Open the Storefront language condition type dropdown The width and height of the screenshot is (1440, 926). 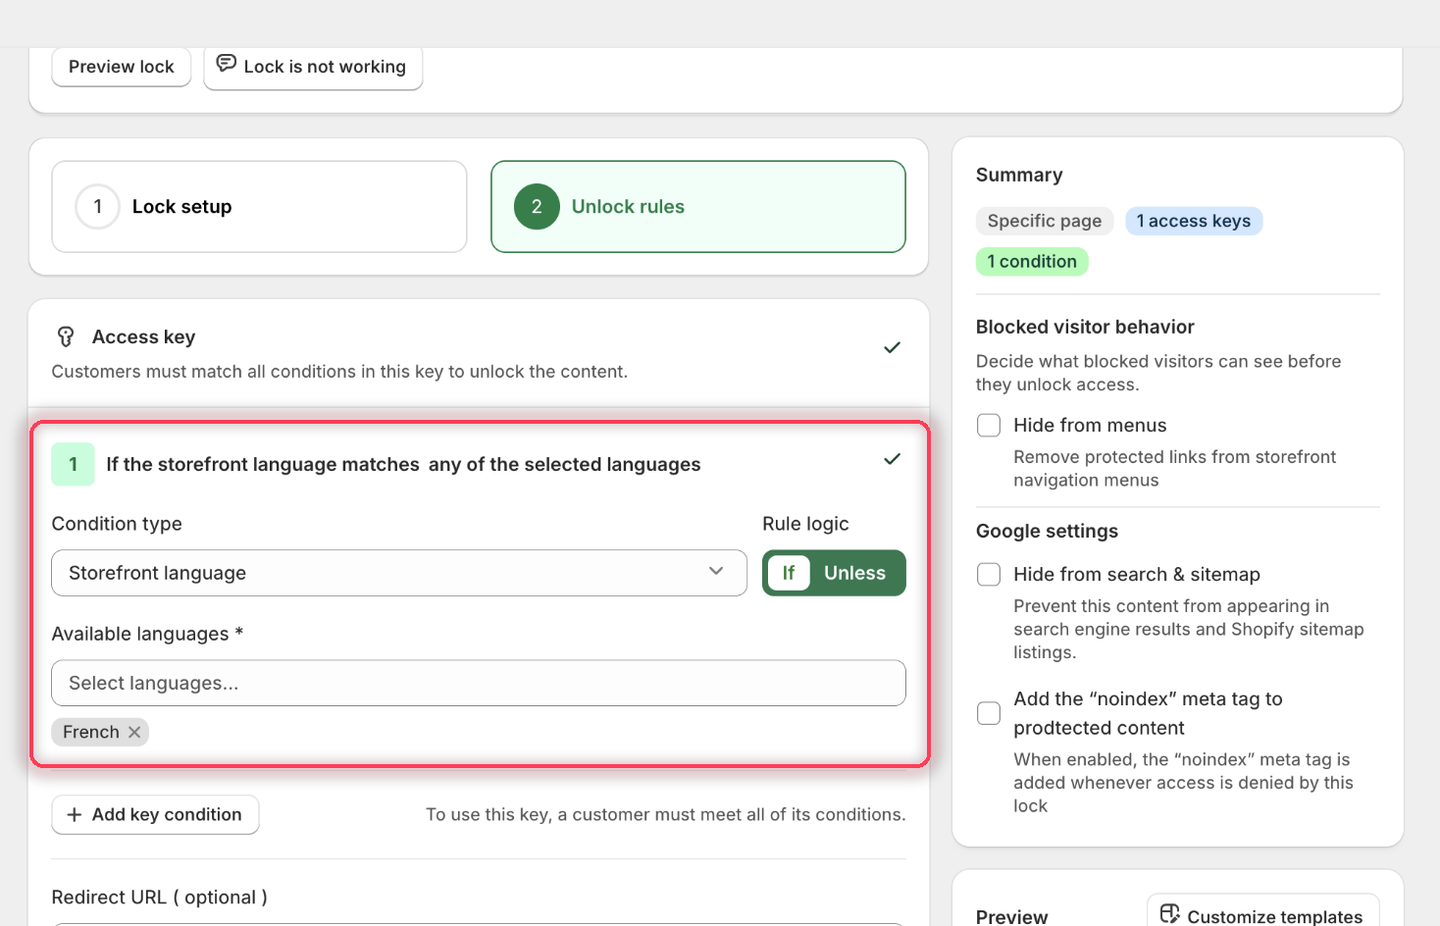click(399, 573)
